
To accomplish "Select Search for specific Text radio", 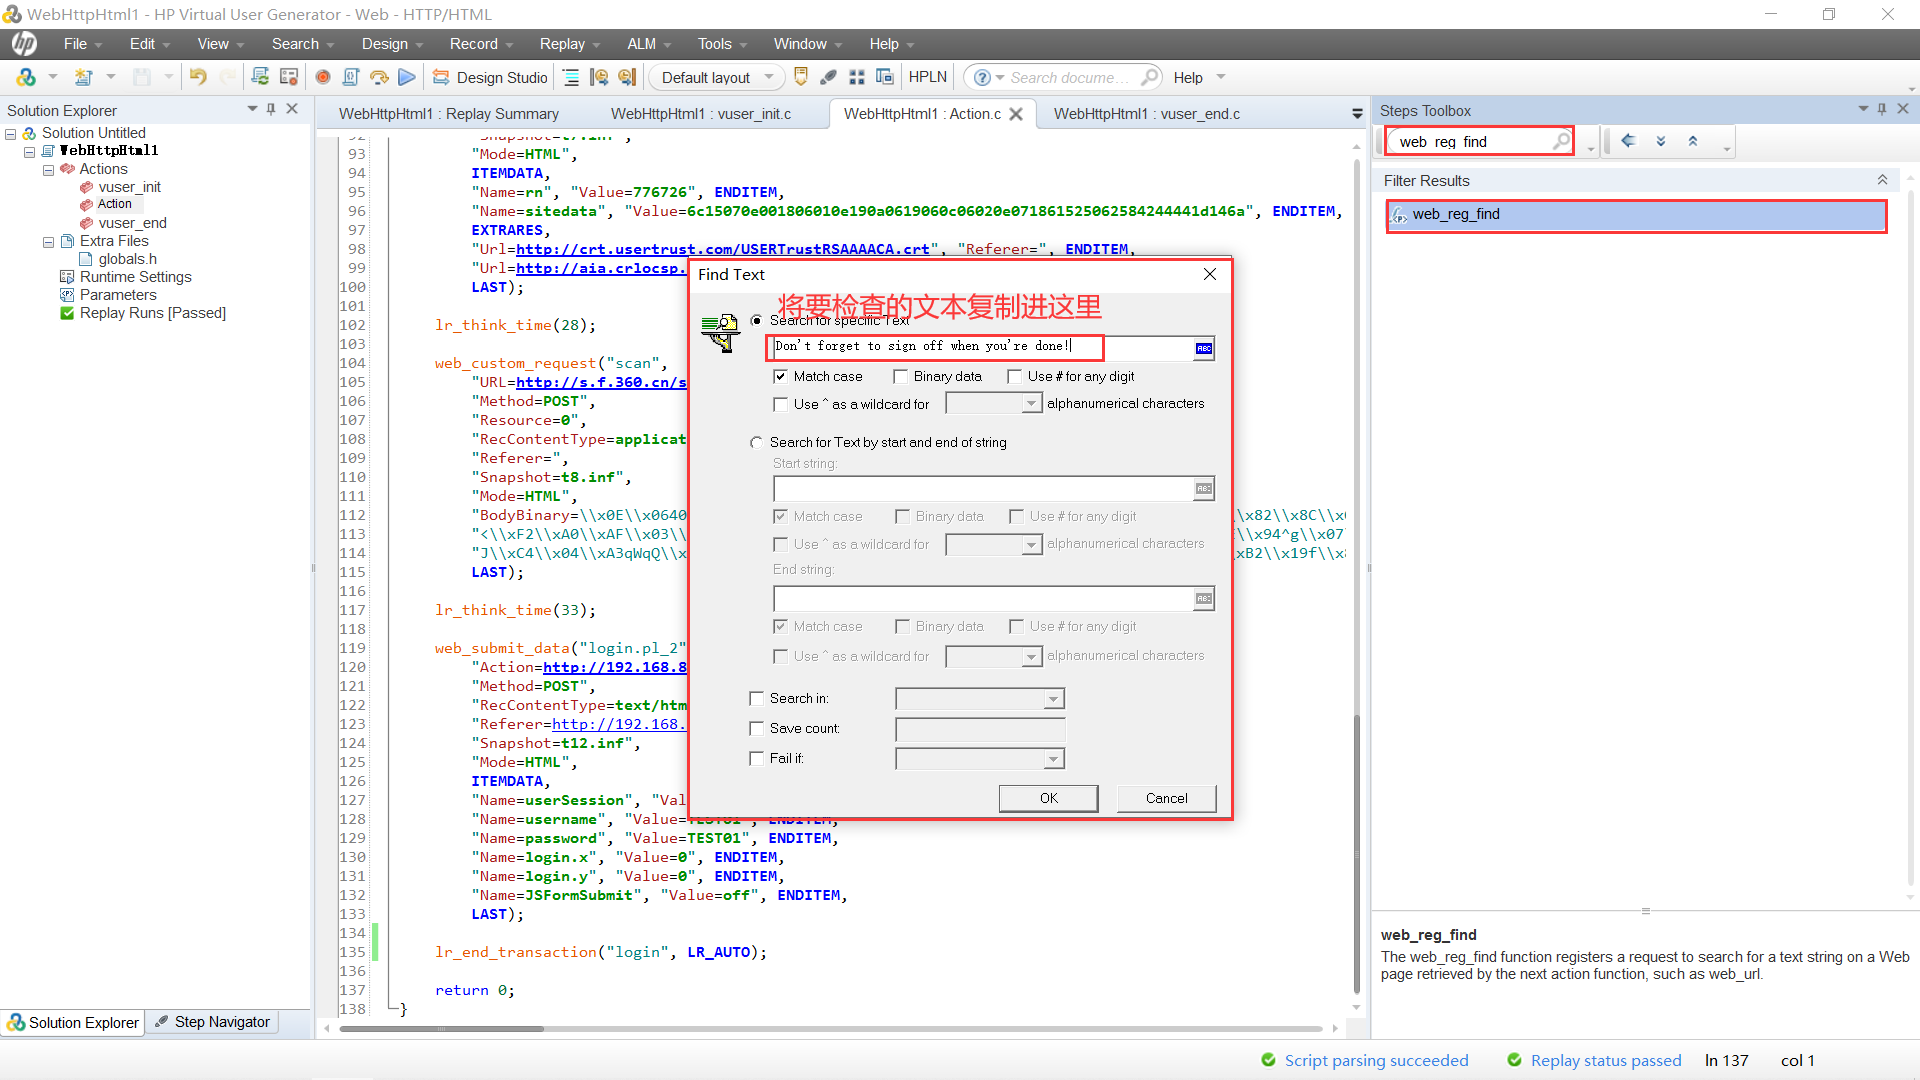I will [x=757, y=320].
